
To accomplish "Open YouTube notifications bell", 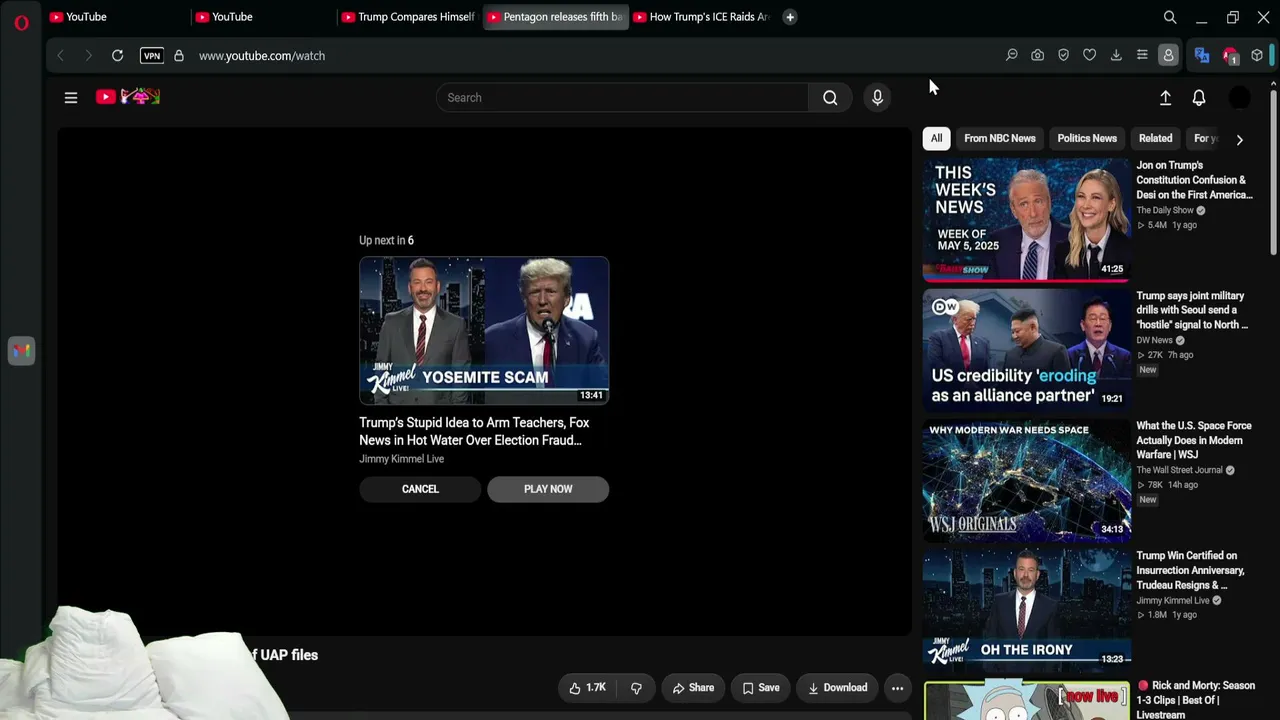I will pyautogui.click(x=1199, y=98).
